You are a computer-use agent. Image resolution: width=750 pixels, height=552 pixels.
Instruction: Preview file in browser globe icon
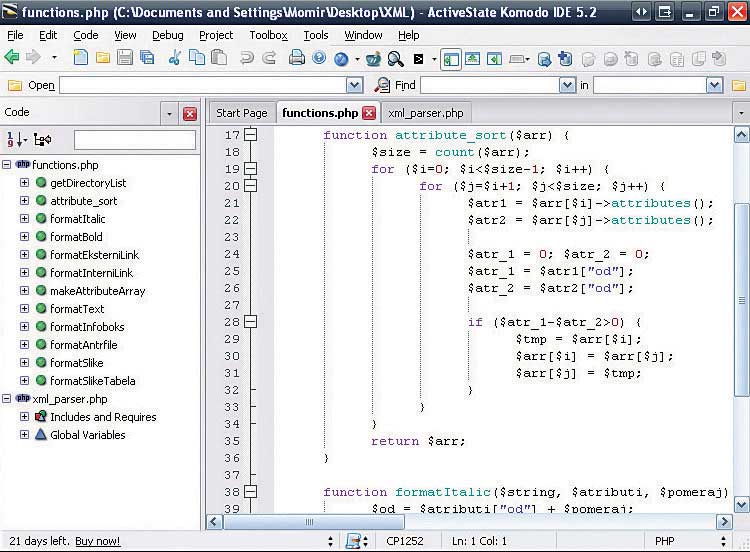click(x=341, y=59)
